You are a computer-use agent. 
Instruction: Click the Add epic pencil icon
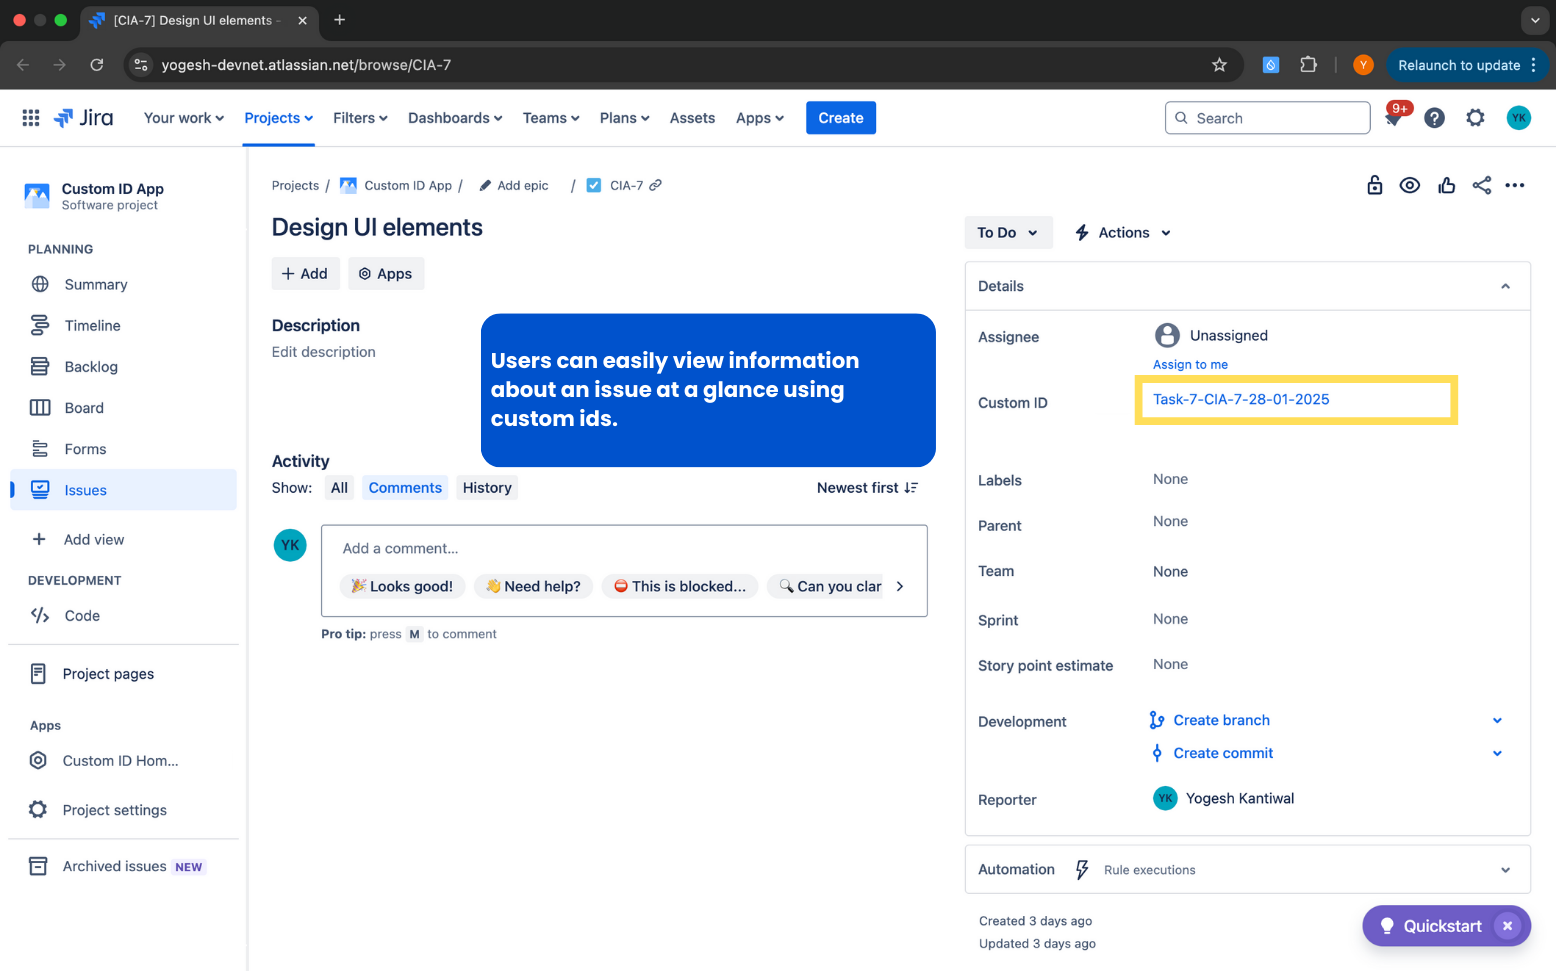click(486, 185)
